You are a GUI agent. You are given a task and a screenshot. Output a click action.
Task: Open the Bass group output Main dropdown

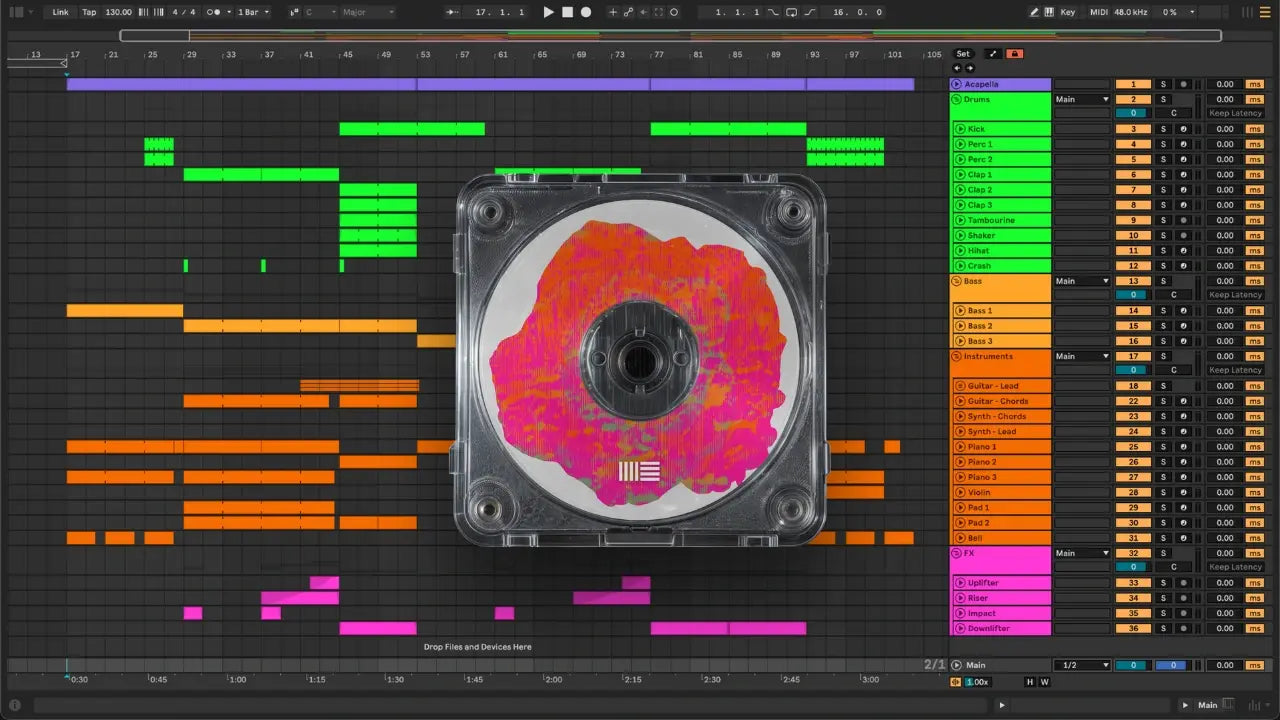[1082, 281]
